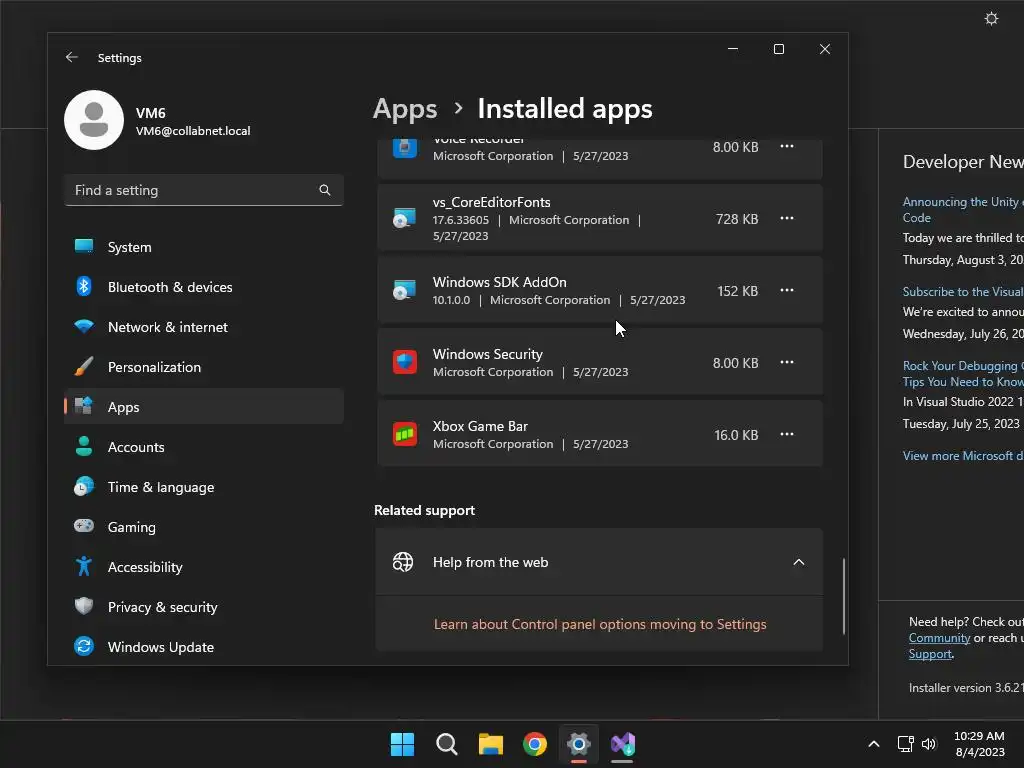Open Windows Update settings

pyautogui.click(x=204, y=647)
